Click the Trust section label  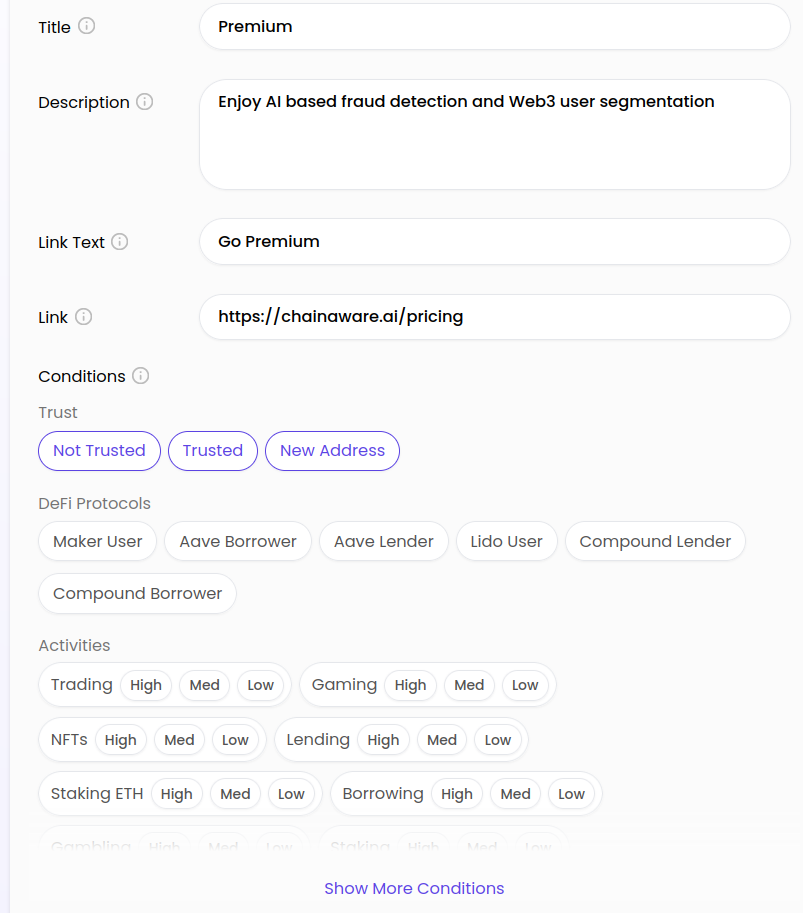pos(58,412)
